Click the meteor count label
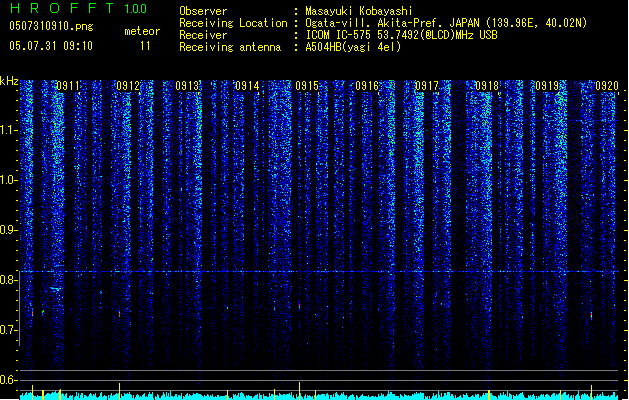Screen dimensions: 629x400 click(142, 31)
